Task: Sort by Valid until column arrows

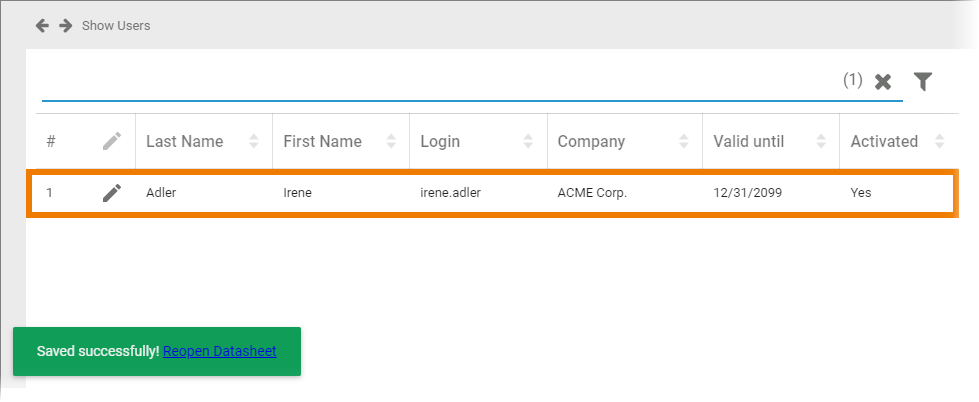Action: [821, 142]
